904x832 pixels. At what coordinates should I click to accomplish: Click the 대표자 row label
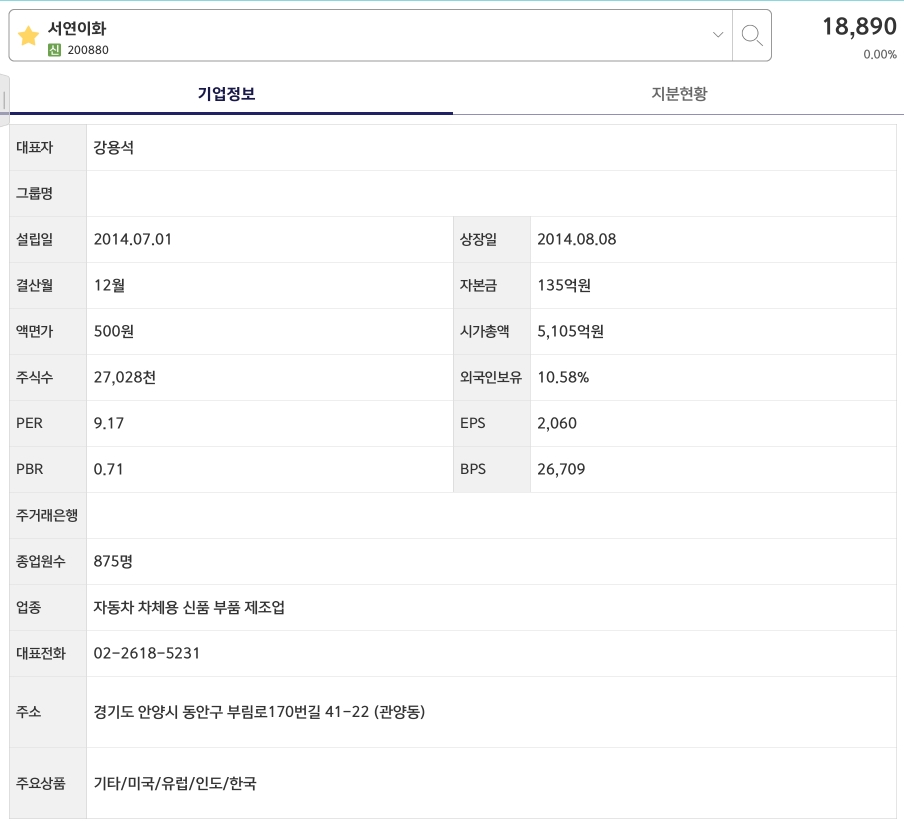click(35, 148)
